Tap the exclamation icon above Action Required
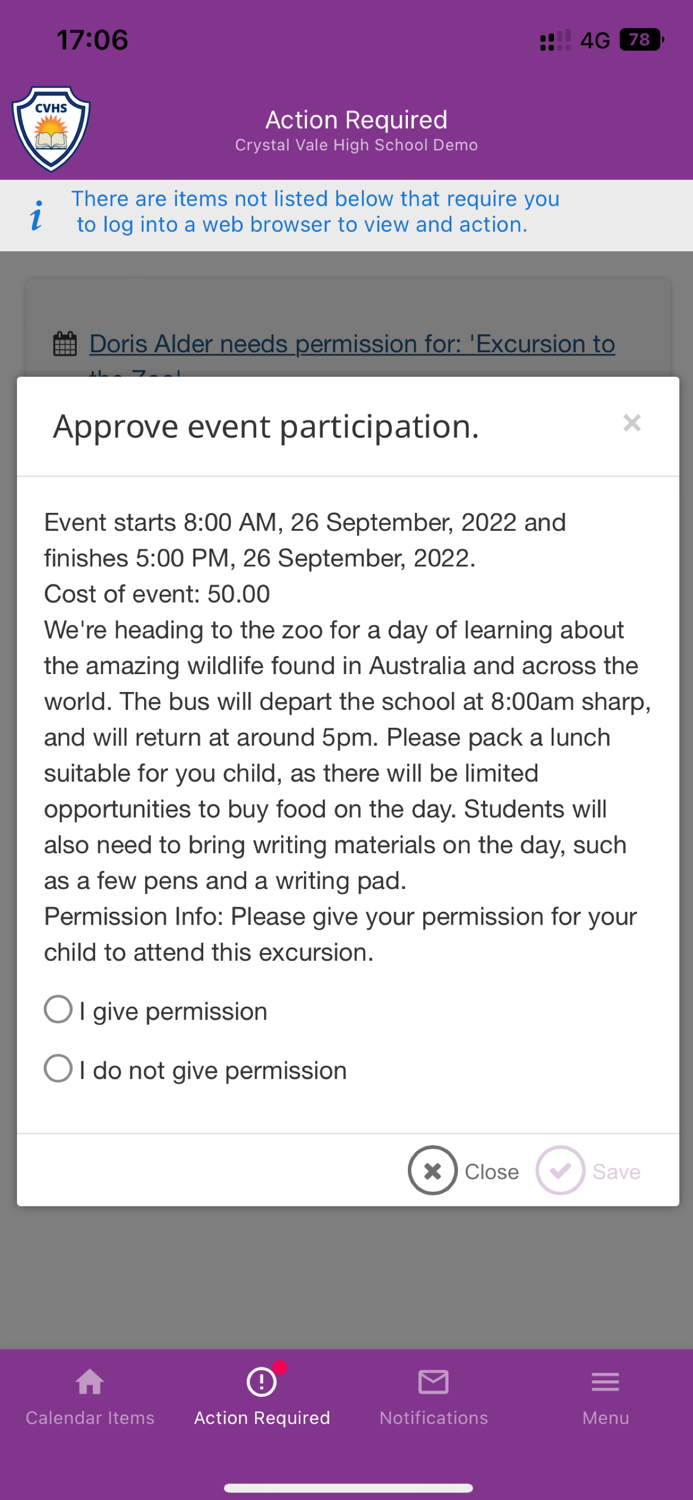This screenshot has height=1500, width=693. 261,1380
